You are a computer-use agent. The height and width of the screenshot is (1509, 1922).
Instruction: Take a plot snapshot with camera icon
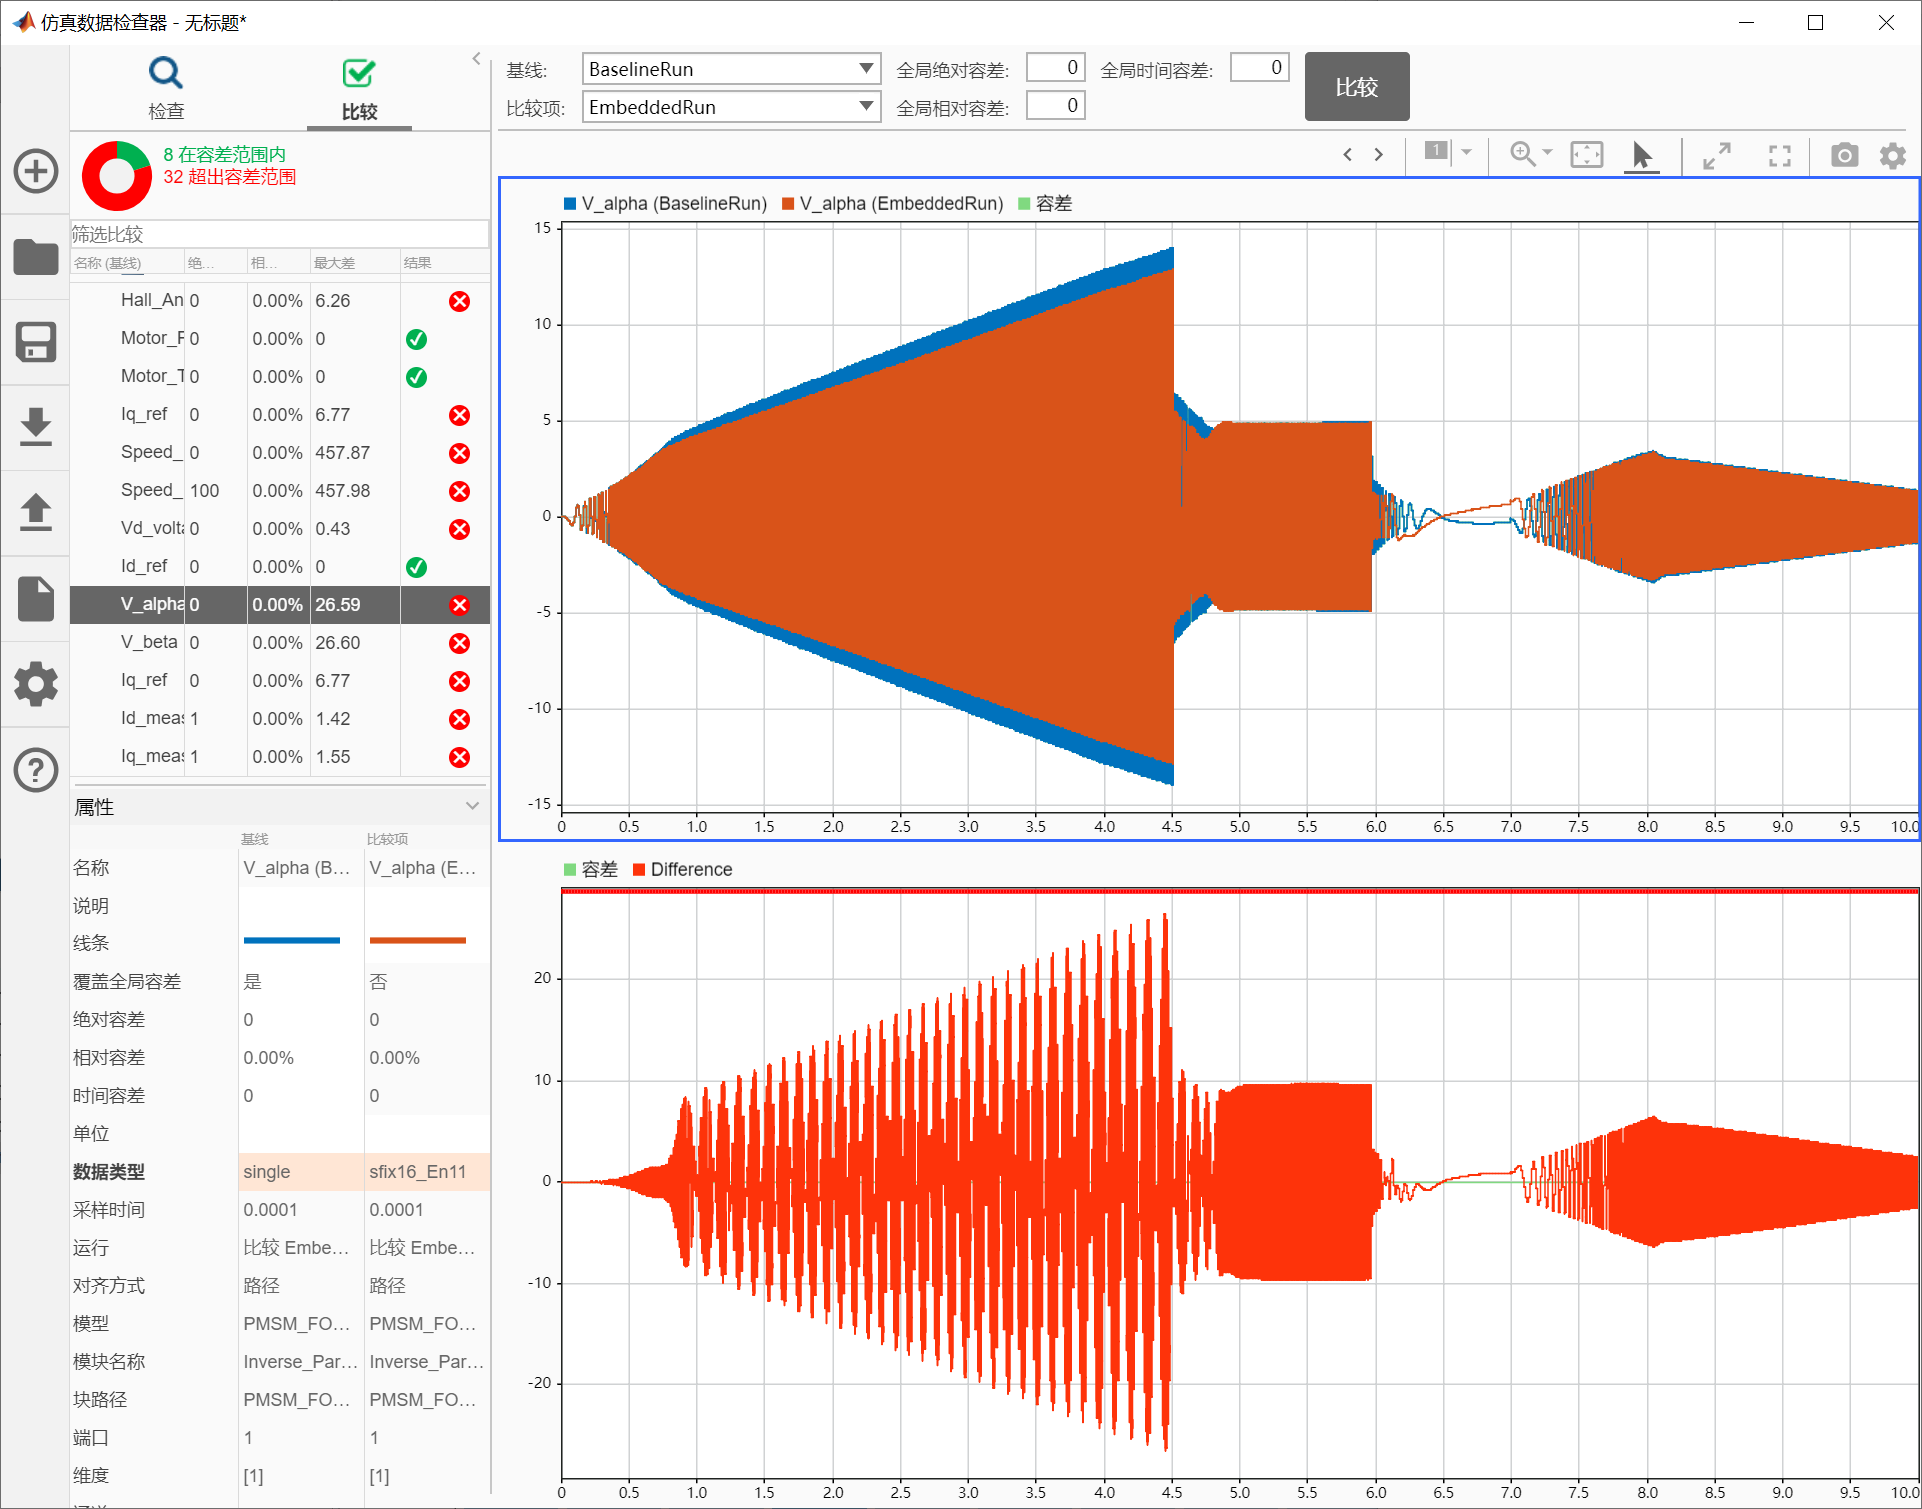(x=1844, y=155)
